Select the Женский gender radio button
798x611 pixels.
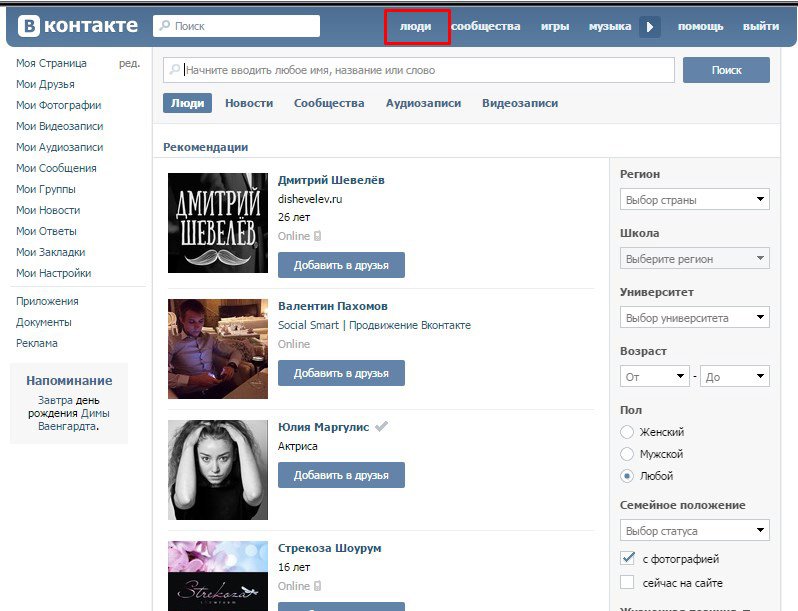point(627,432)
